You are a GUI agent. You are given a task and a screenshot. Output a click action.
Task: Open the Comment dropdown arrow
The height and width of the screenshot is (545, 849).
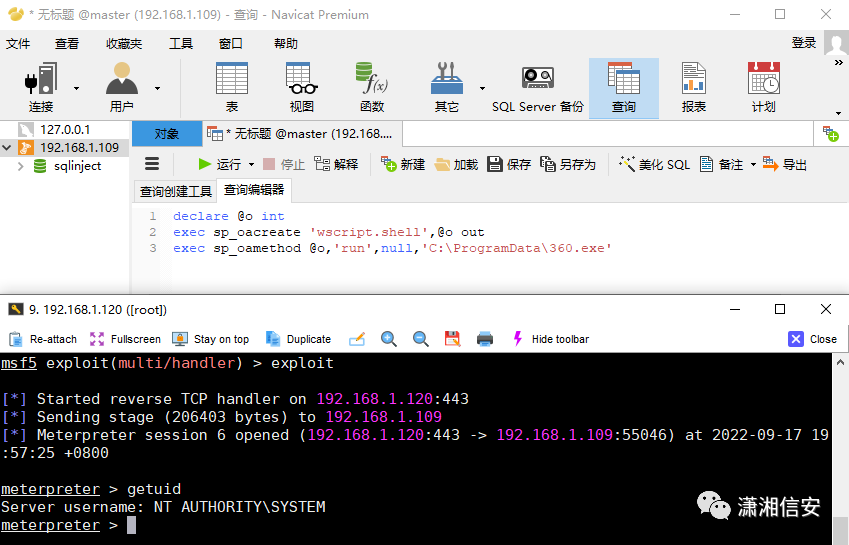pyautogui.click(x=753, y=165)
